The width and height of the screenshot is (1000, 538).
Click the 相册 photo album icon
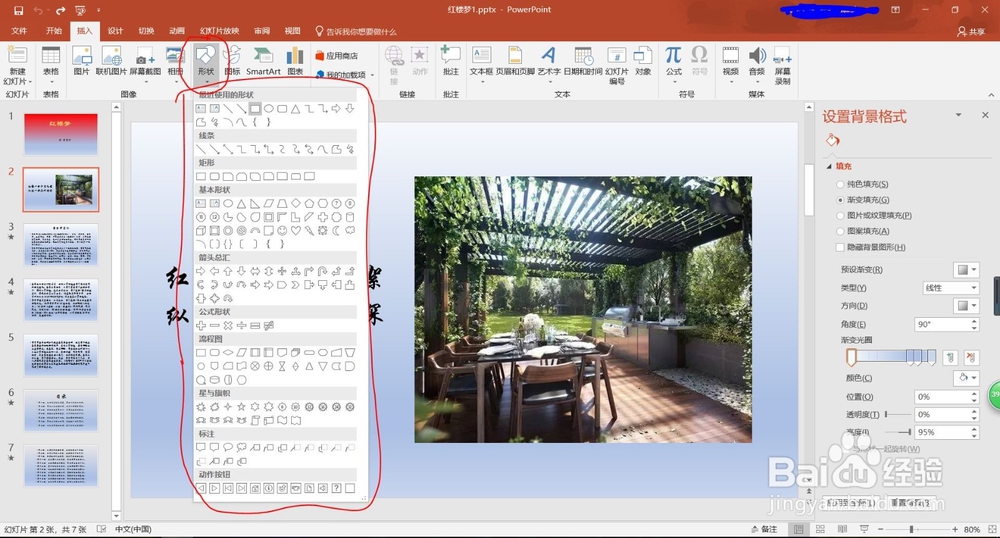pos(175,55)
